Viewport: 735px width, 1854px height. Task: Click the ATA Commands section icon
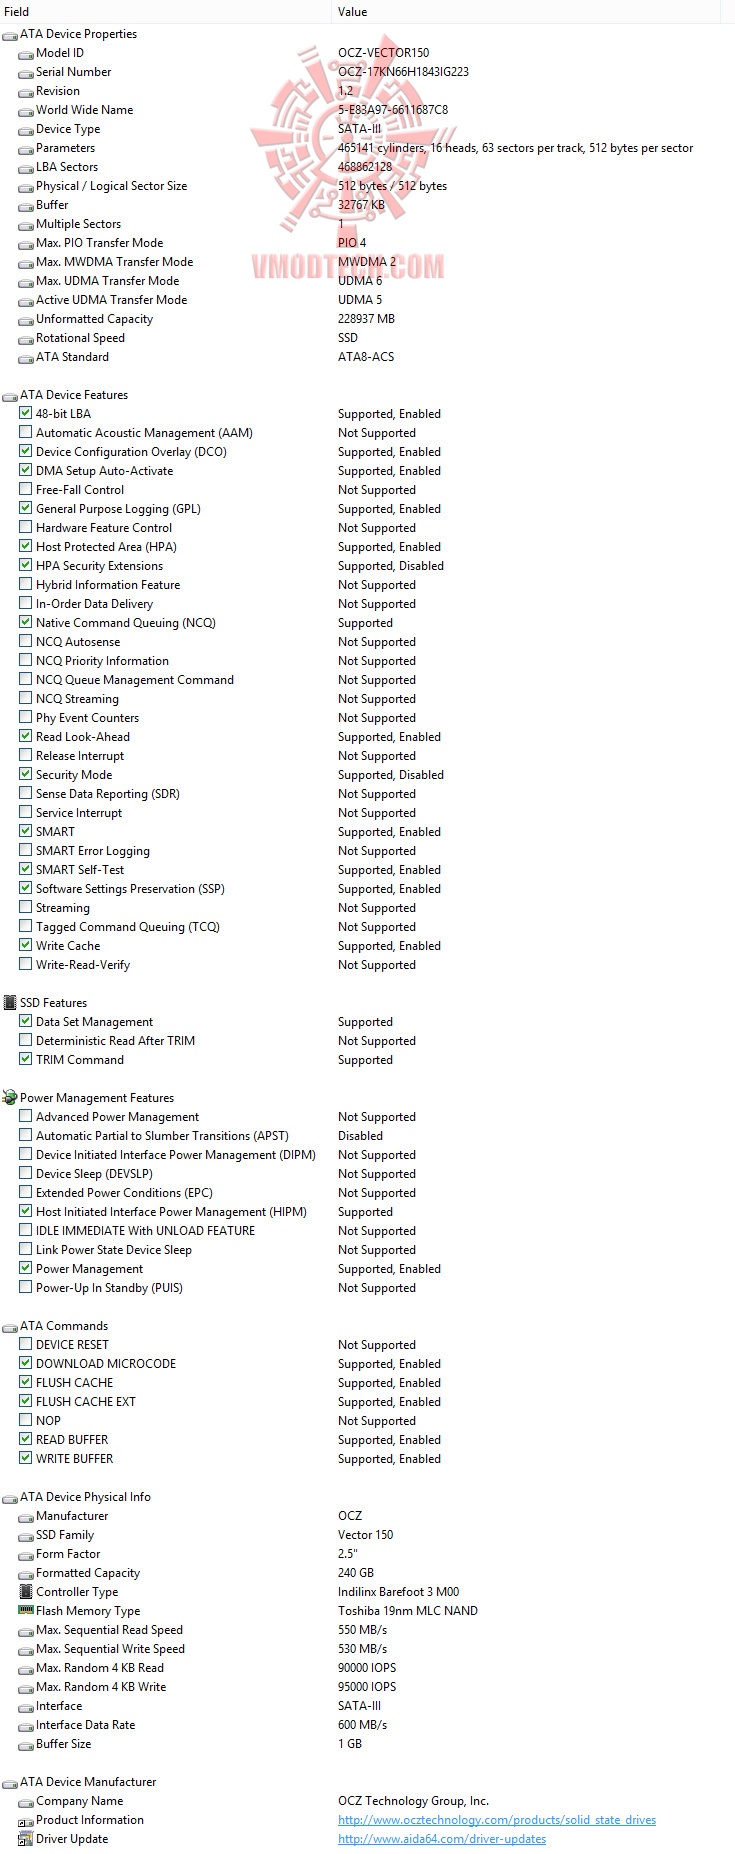click(10, 1327)
